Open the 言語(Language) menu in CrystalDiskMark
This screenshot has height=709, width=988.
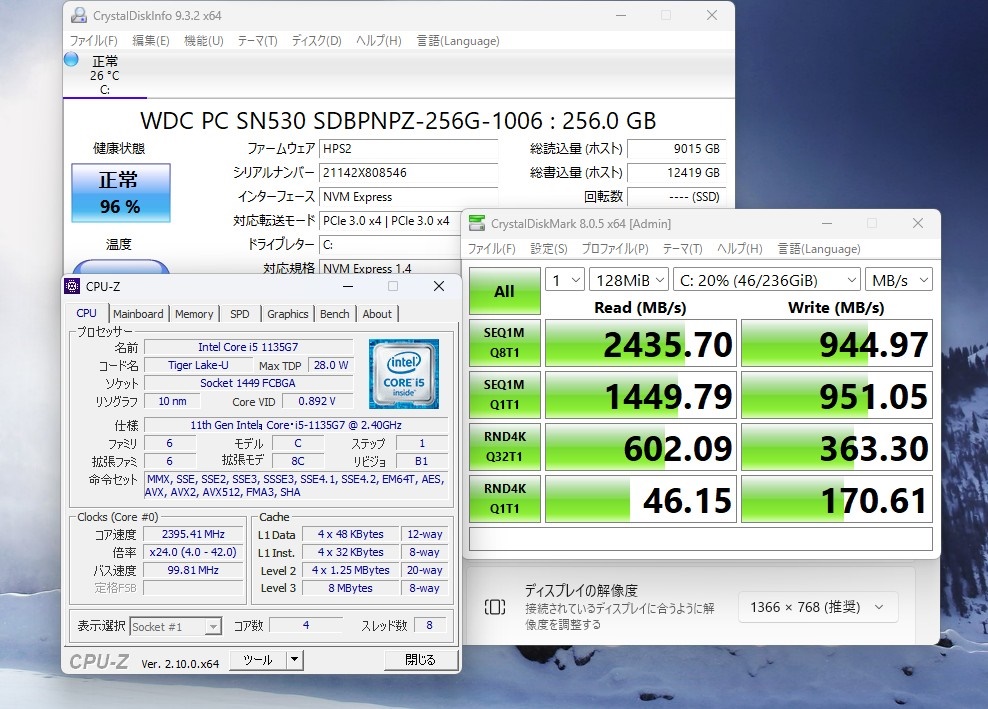819,249
